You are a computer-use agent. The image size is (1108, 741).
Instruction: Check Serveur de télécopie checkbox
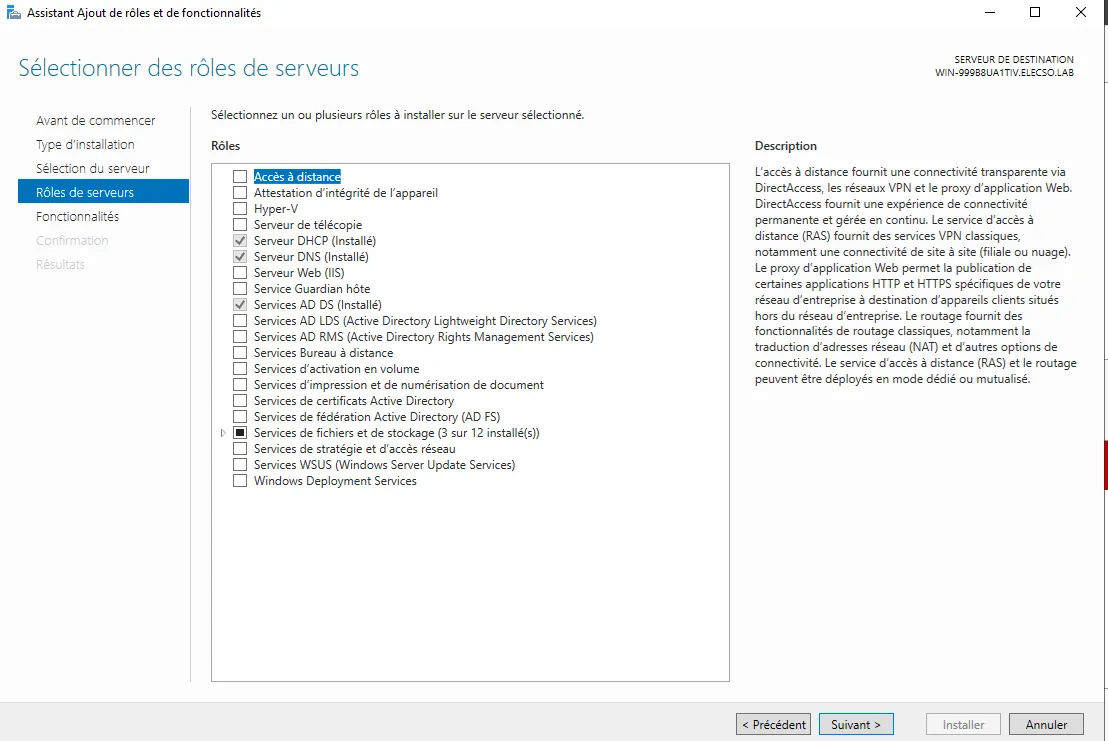pos(240,225)
